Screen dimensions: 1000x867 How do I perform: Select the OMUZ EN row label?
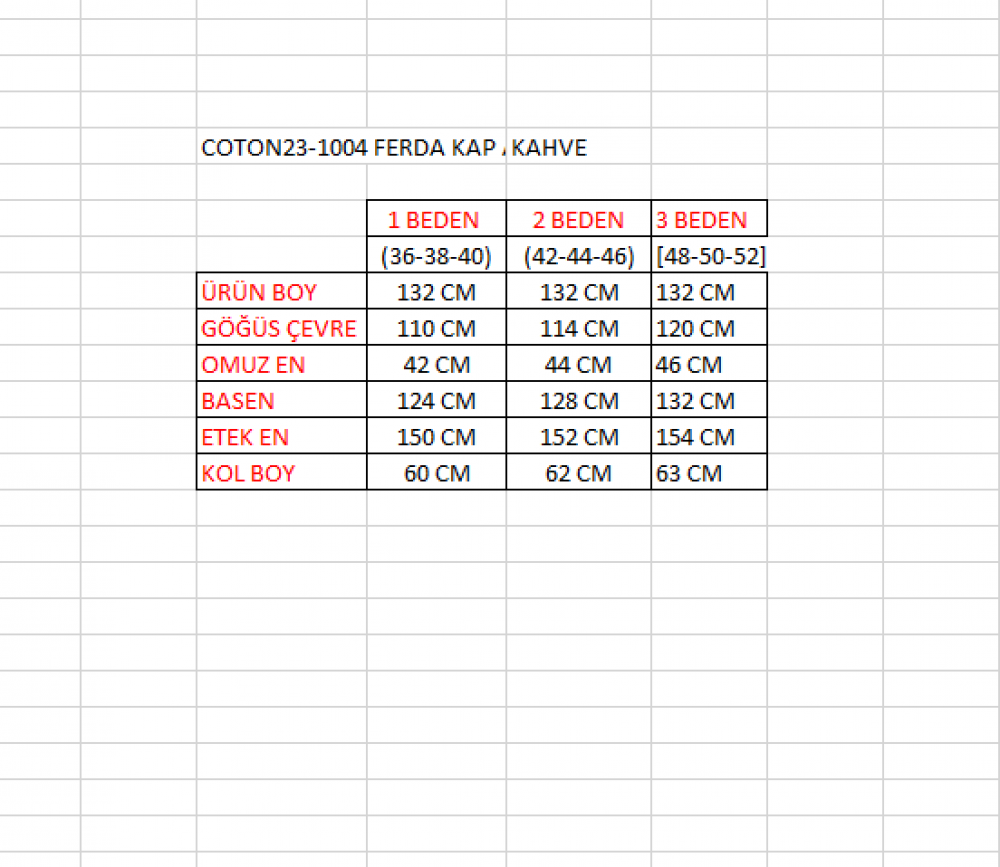(282, 364)
